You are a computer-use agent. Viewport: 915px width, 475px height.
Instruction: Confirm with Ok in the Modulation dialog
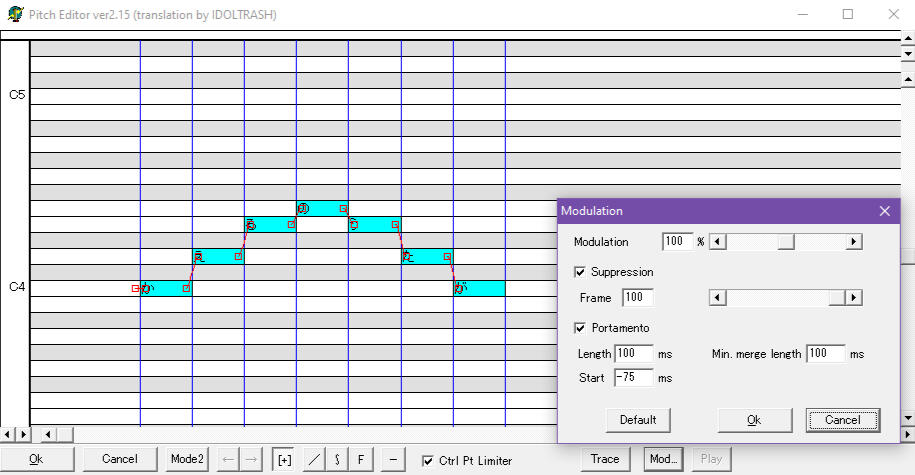coord(754,420)
